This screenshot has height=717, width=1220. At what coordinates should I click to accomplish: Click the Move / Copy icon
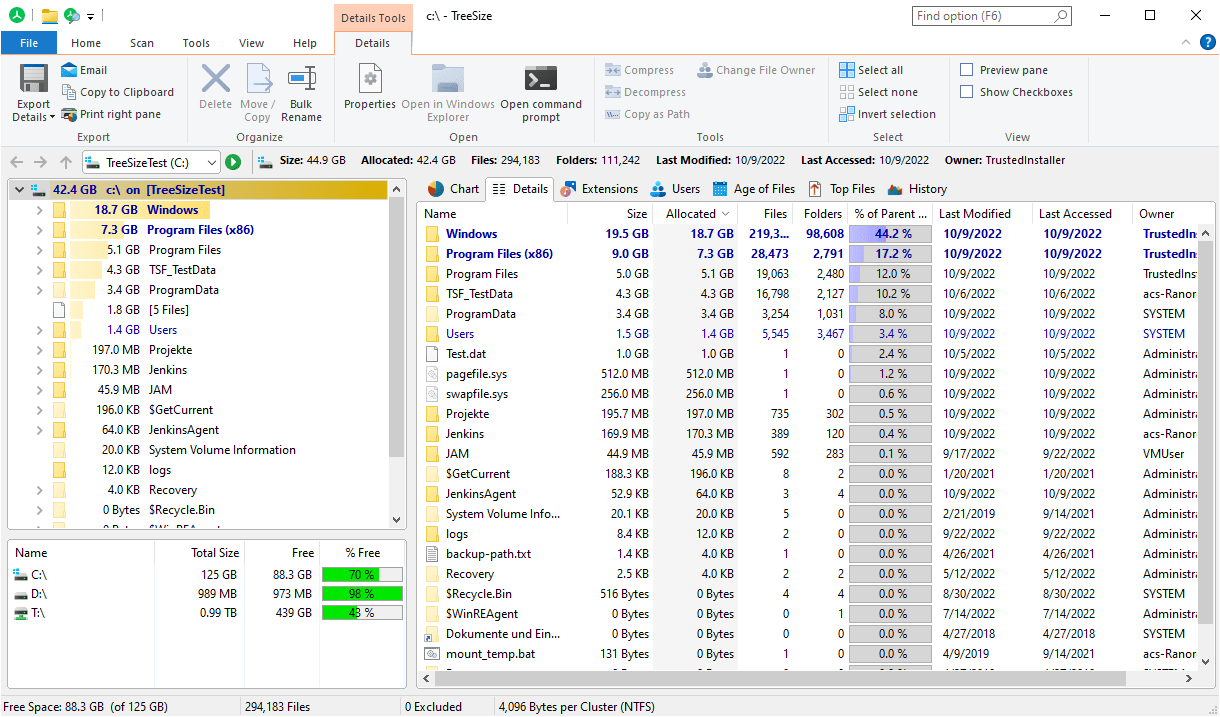coord(257,79)
